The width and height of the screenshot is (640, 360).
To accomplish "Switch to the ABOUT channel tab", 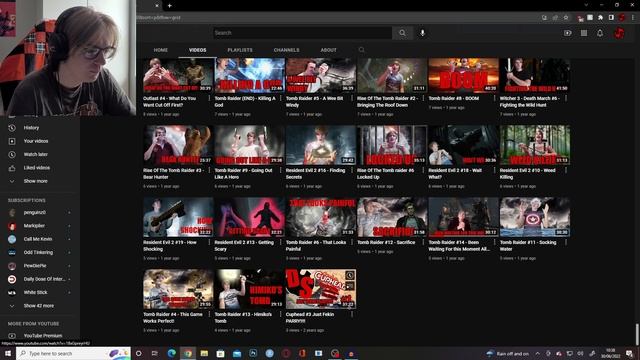I will coord(329,50).
